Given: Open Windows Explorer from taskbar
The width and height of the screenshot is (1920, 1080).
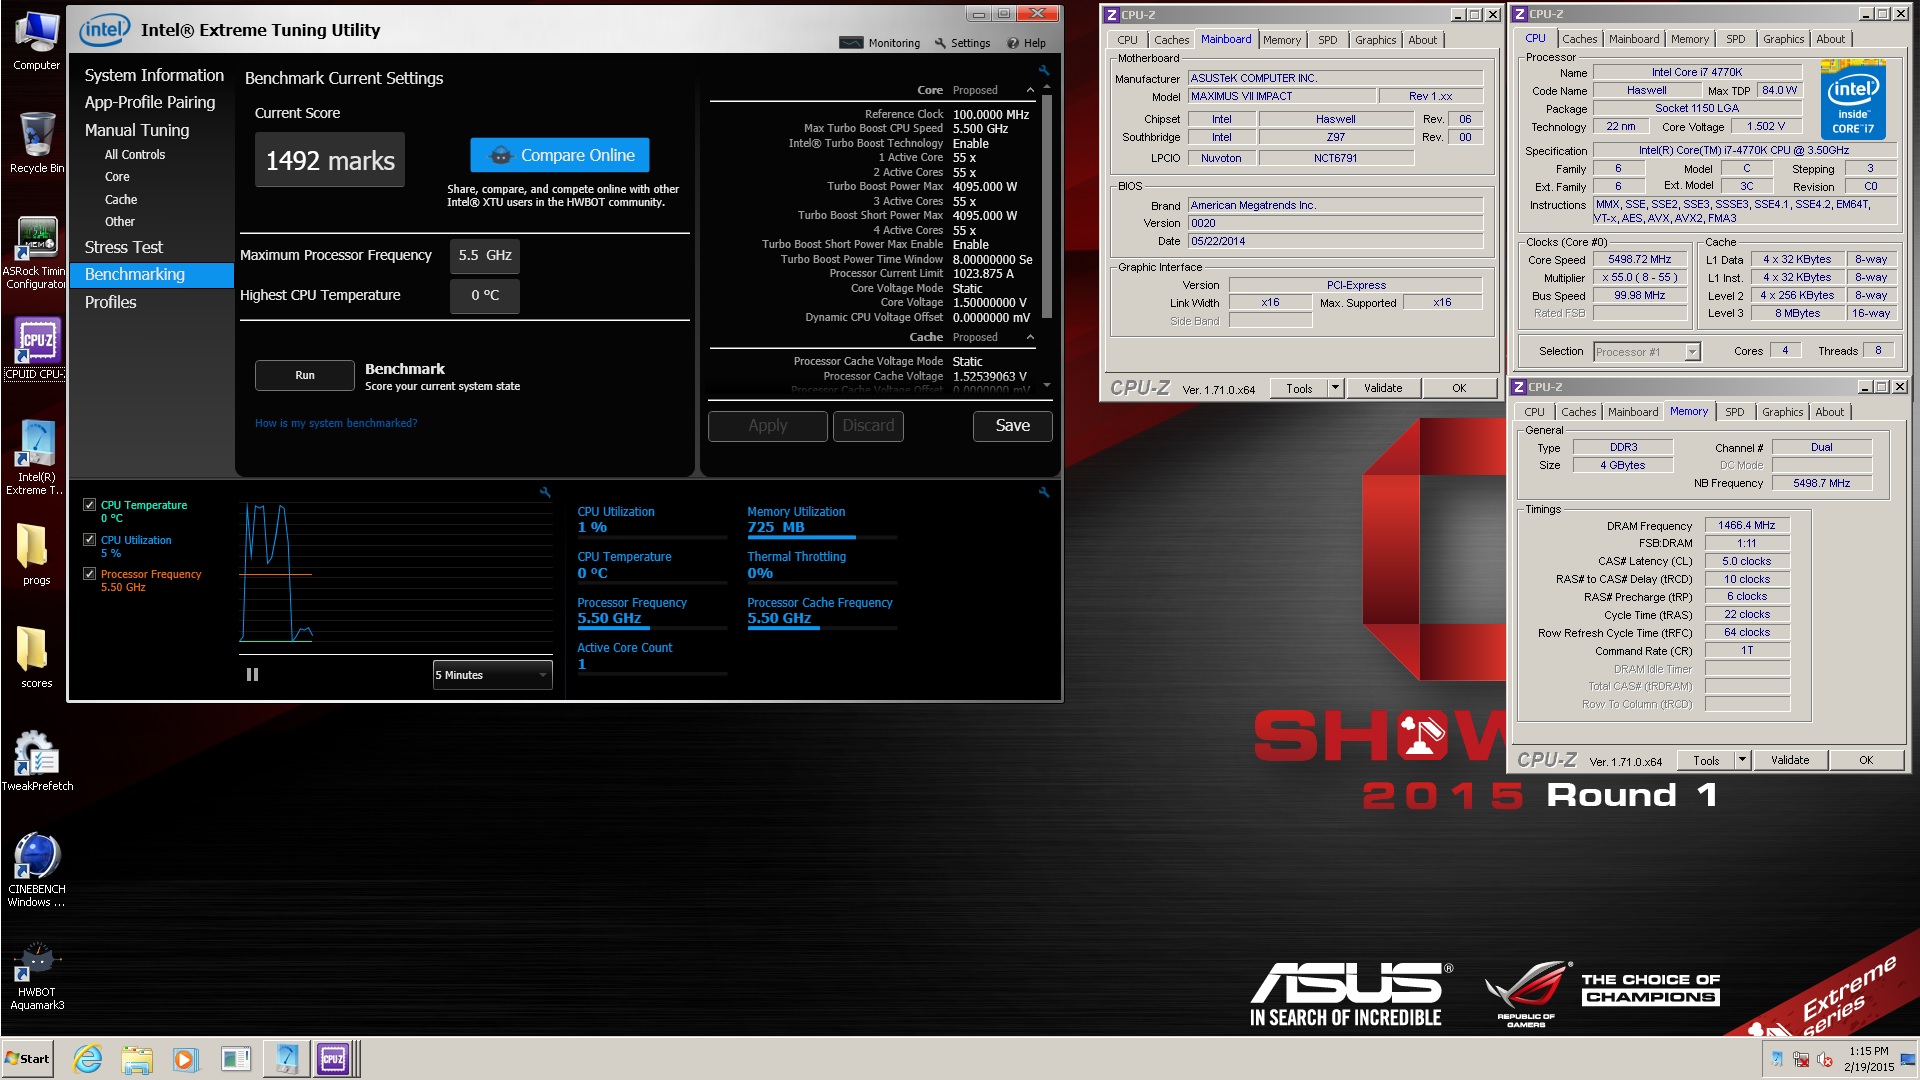Looking at the screenshot, I should (137, 1059).
